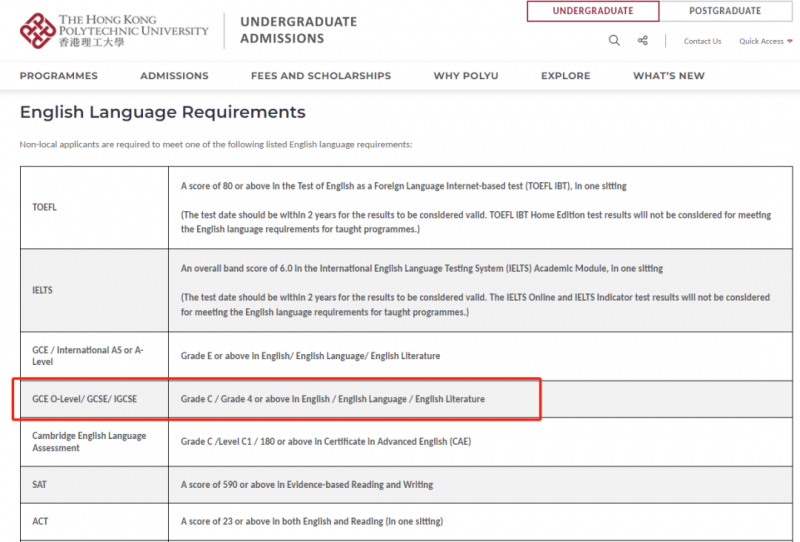Click the Grade C / Grade 4 requirement text

pyautogui.click(x=333, y=399)
